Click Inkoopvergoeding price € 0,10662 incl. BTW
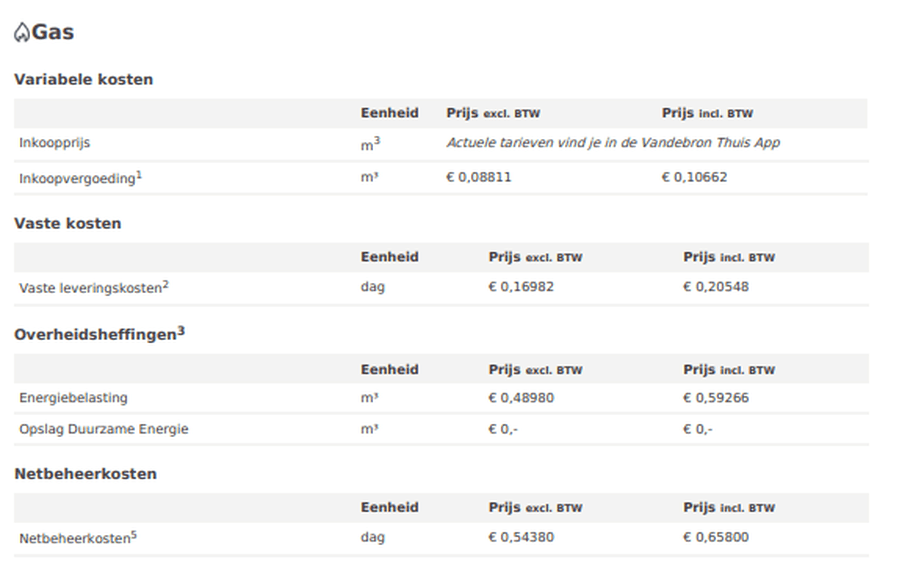Image resolution: width=902 pixels, height=576 pixels. coord(694,177)
